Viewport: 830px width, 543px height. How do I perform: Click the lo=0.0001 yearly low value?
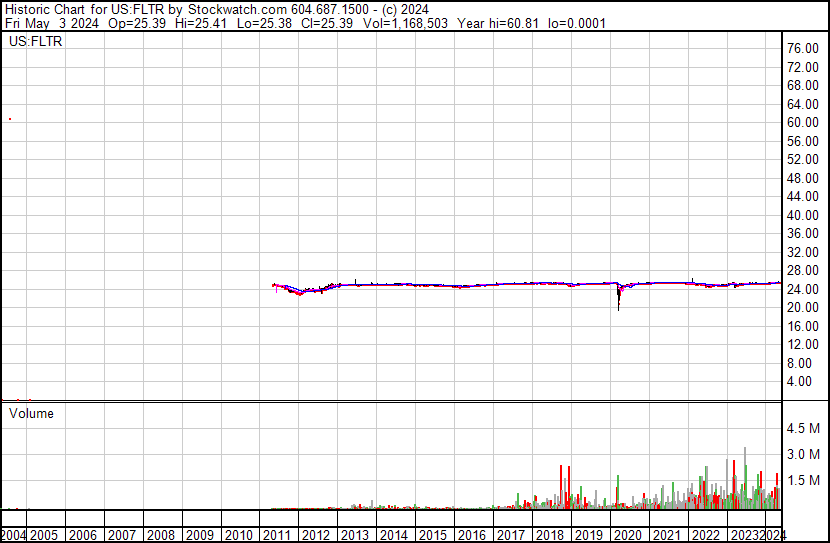pyautogui.click(x=576, y=24)
